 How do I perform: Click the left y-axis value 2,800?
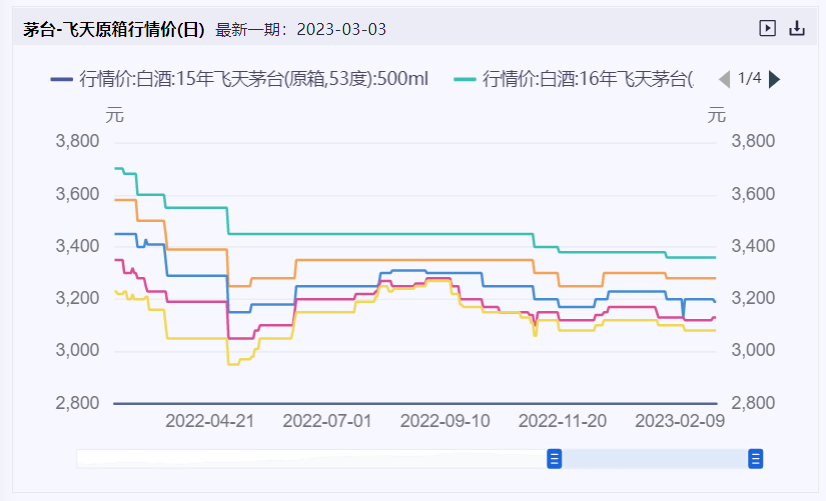click(77, 403)
